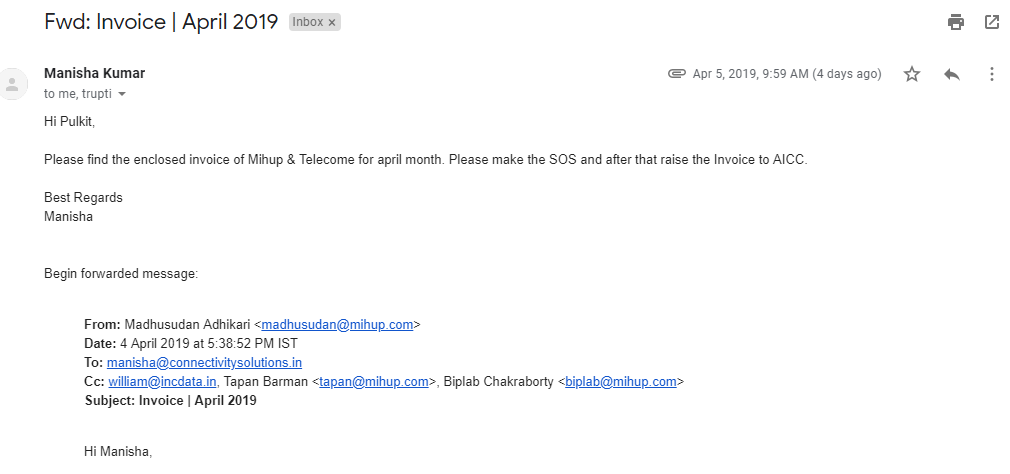The width and height of the screenshot is (1010, 474).
Task: Click Manisha Kumar's profile avatar
Action: pos(13,83)
